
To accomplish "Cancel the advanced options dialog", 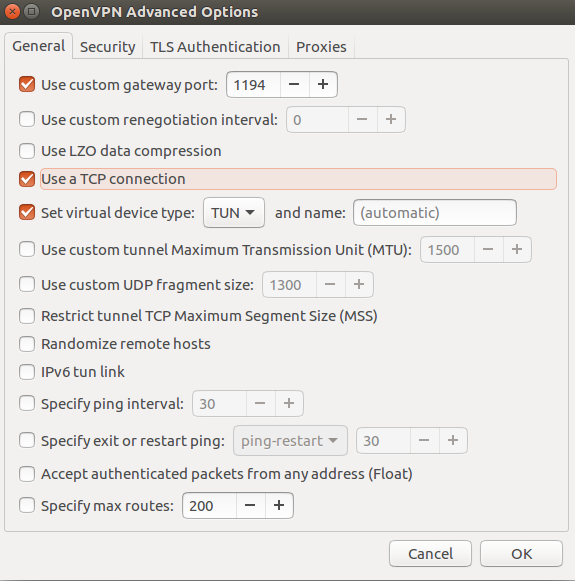I will tap(430, 554).
